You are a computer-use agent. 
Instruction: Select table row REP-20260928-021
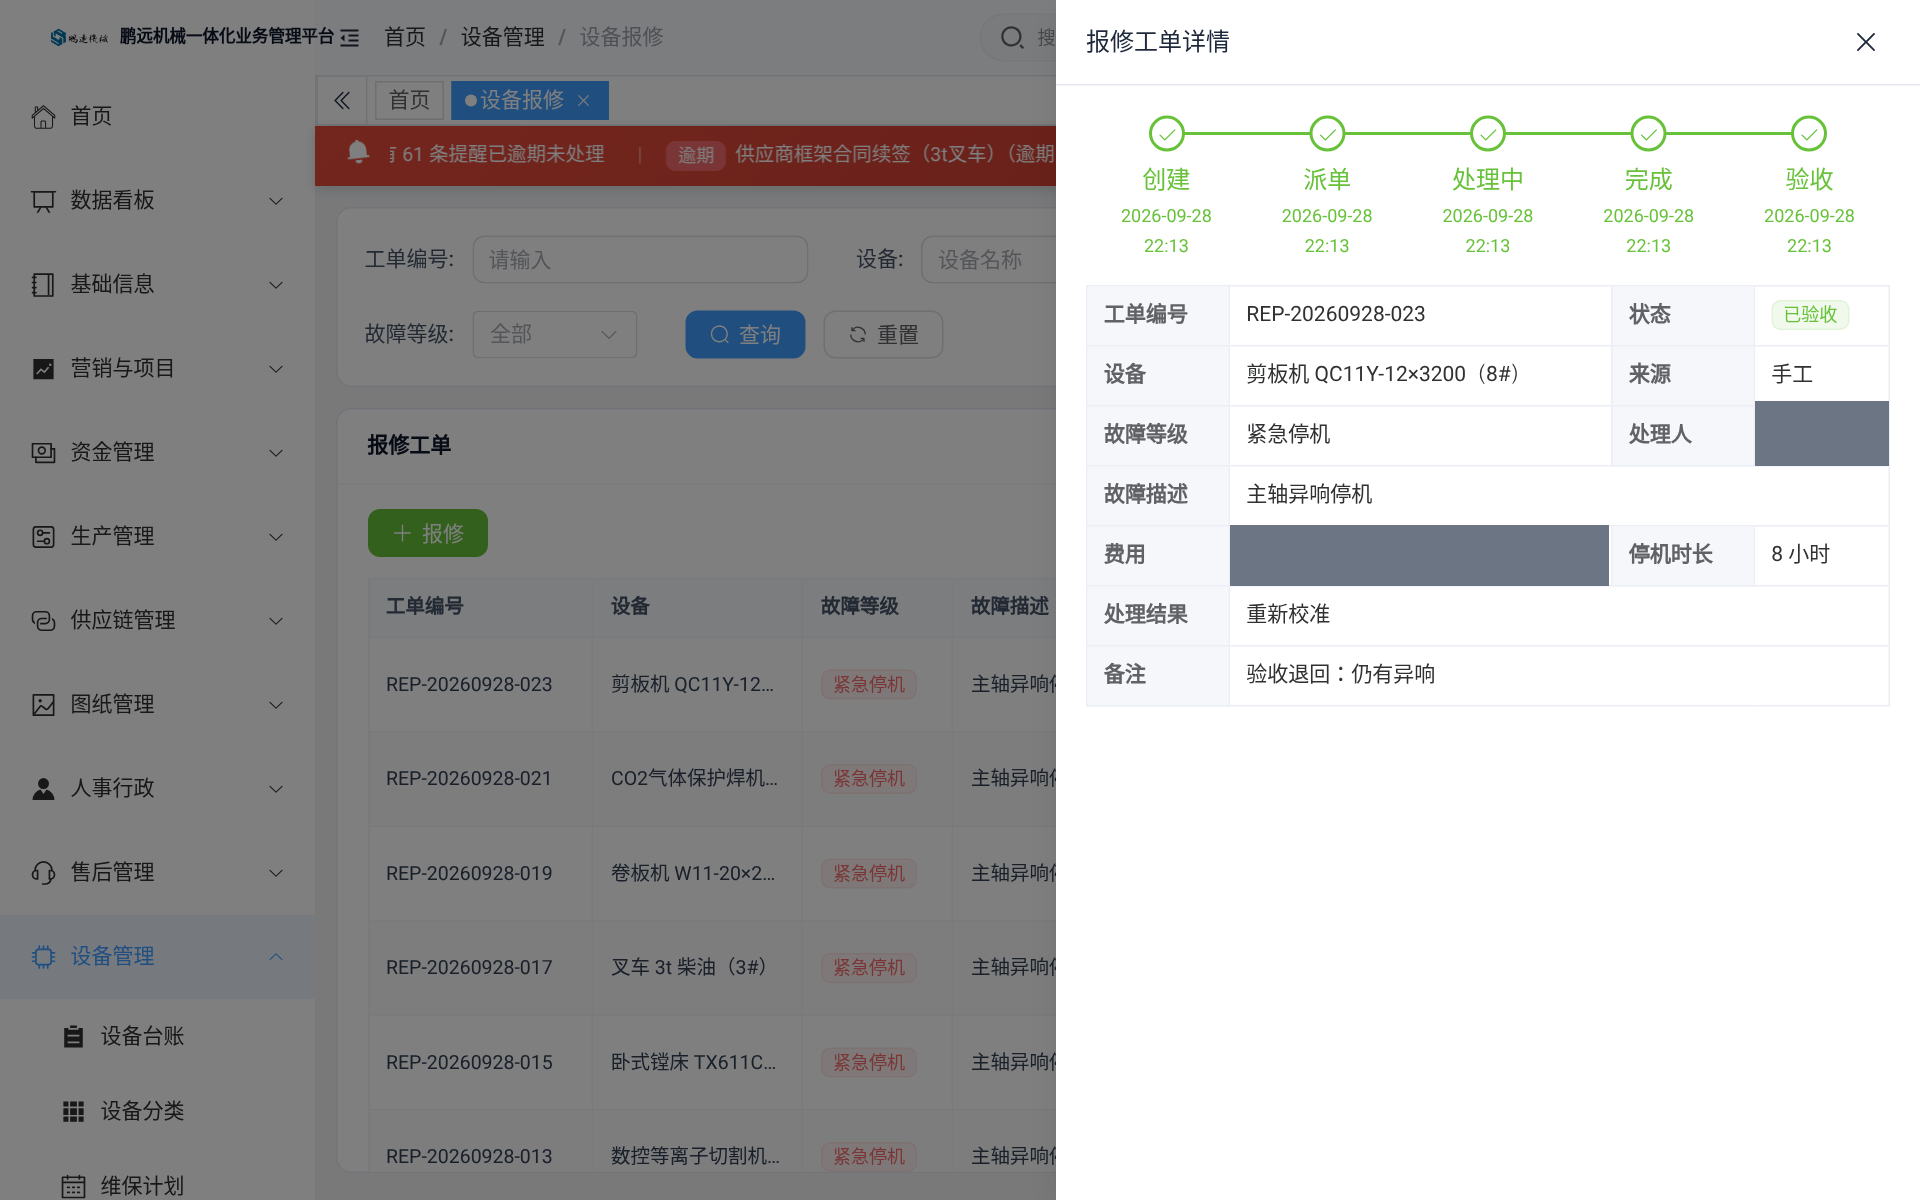[712, 778]
